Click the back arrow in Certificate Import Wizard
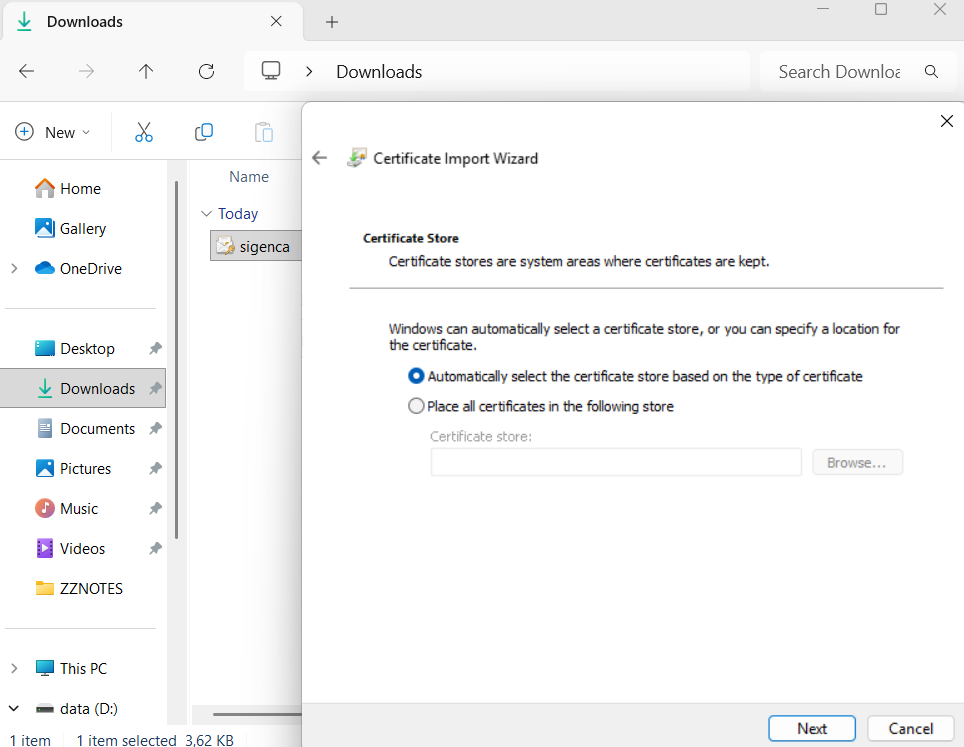The width and height of the screenshot is (964, 747). 320,158
